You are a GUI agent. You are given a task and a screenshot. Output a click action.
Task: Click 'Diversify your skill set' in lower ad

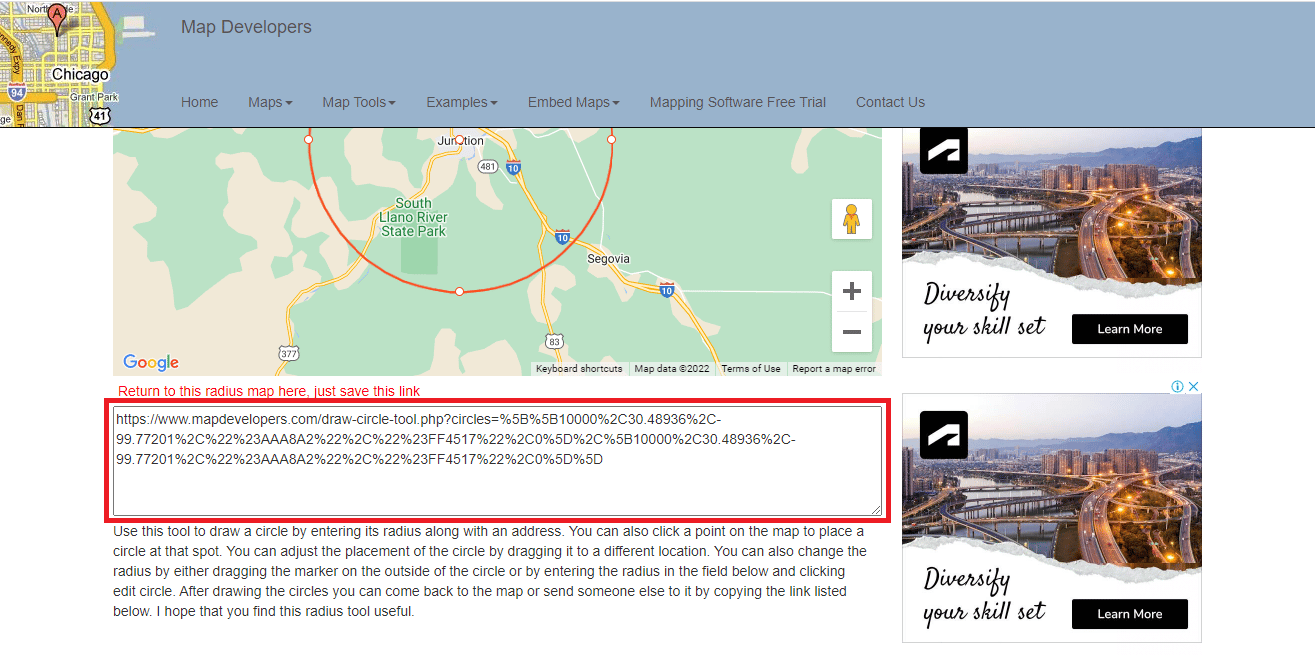click(x=984, y=596)
